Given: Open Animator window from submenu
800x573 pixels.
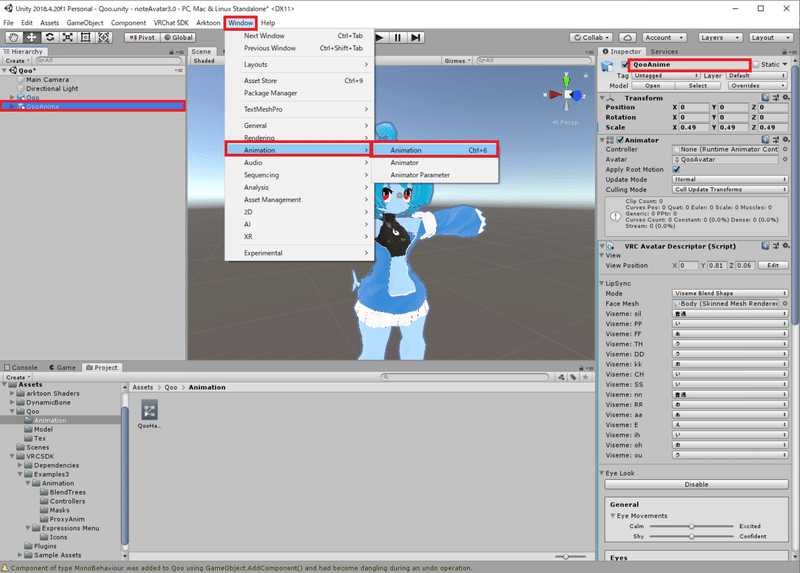Looking at the screenshot, I should 435,162.
